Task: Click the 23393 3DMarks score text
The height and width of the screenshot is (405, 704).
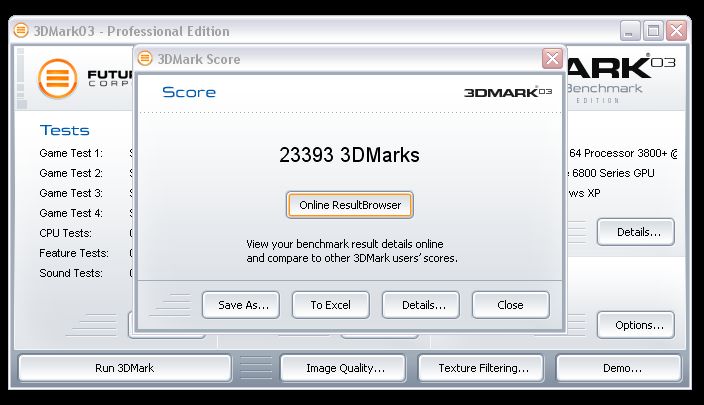Action: click(349, 155)
